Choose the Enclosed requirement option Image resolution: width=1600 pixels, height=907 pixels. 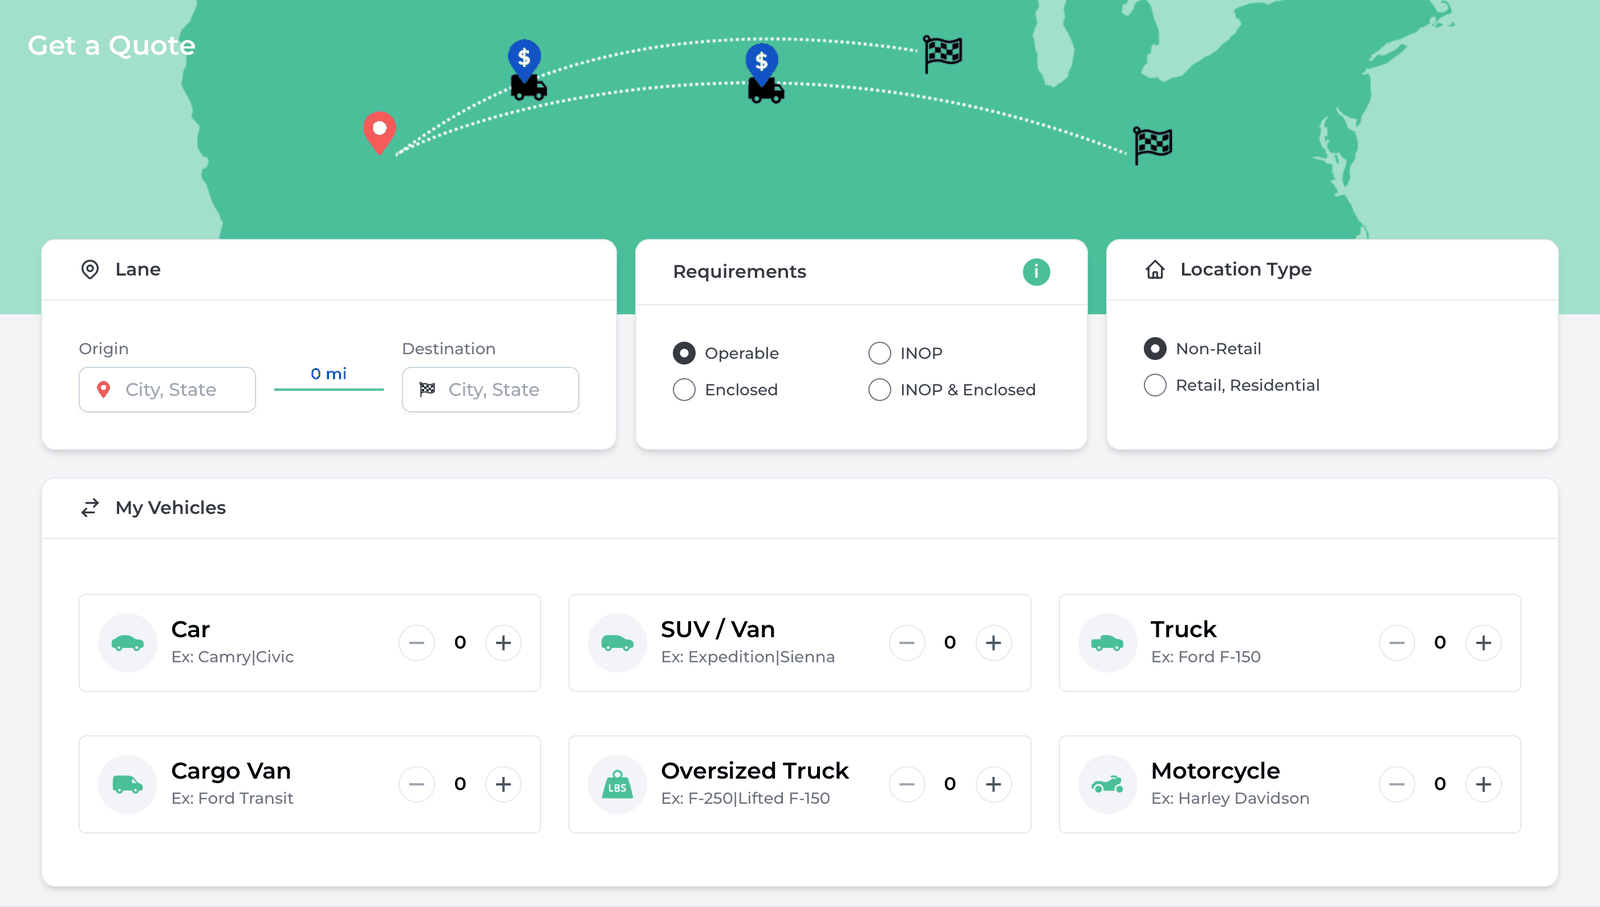tap(684, 390)
